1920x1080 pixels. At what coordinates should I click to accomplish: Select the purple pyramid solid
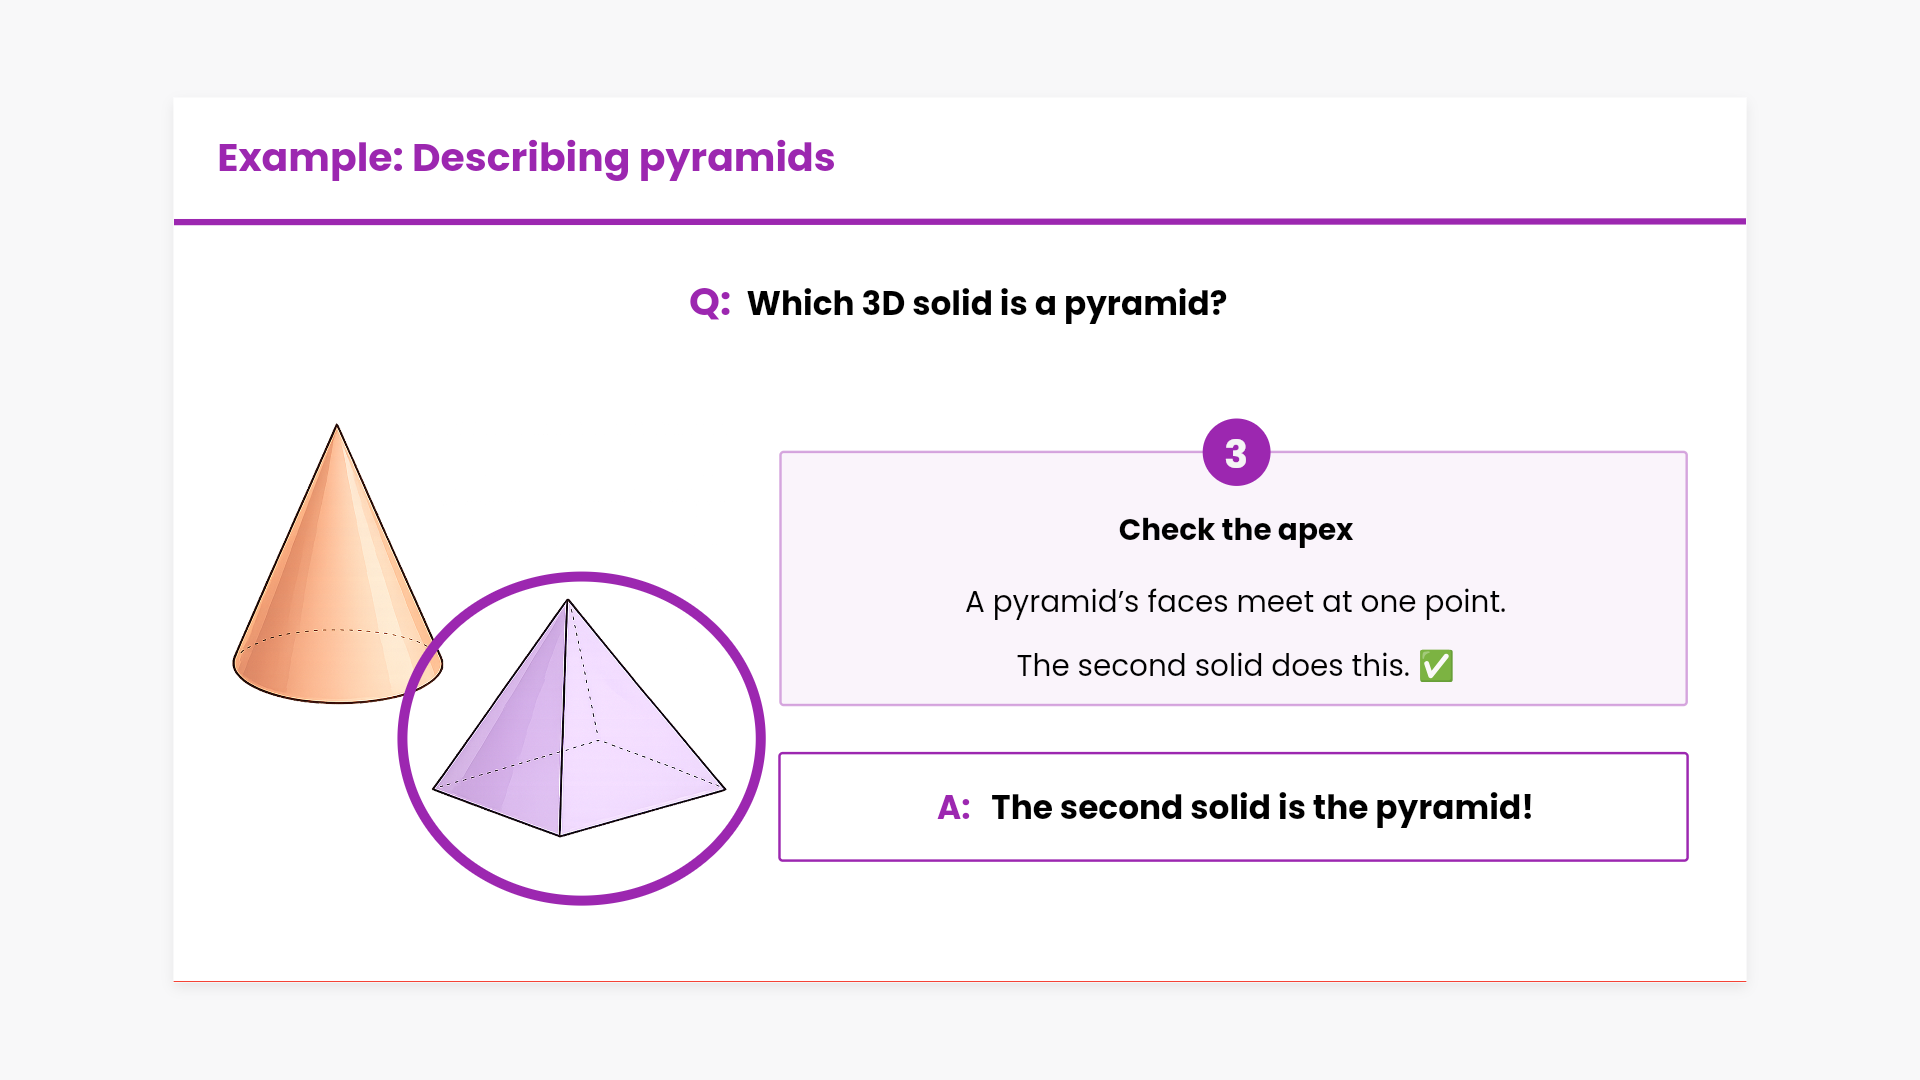pos(600,740)
